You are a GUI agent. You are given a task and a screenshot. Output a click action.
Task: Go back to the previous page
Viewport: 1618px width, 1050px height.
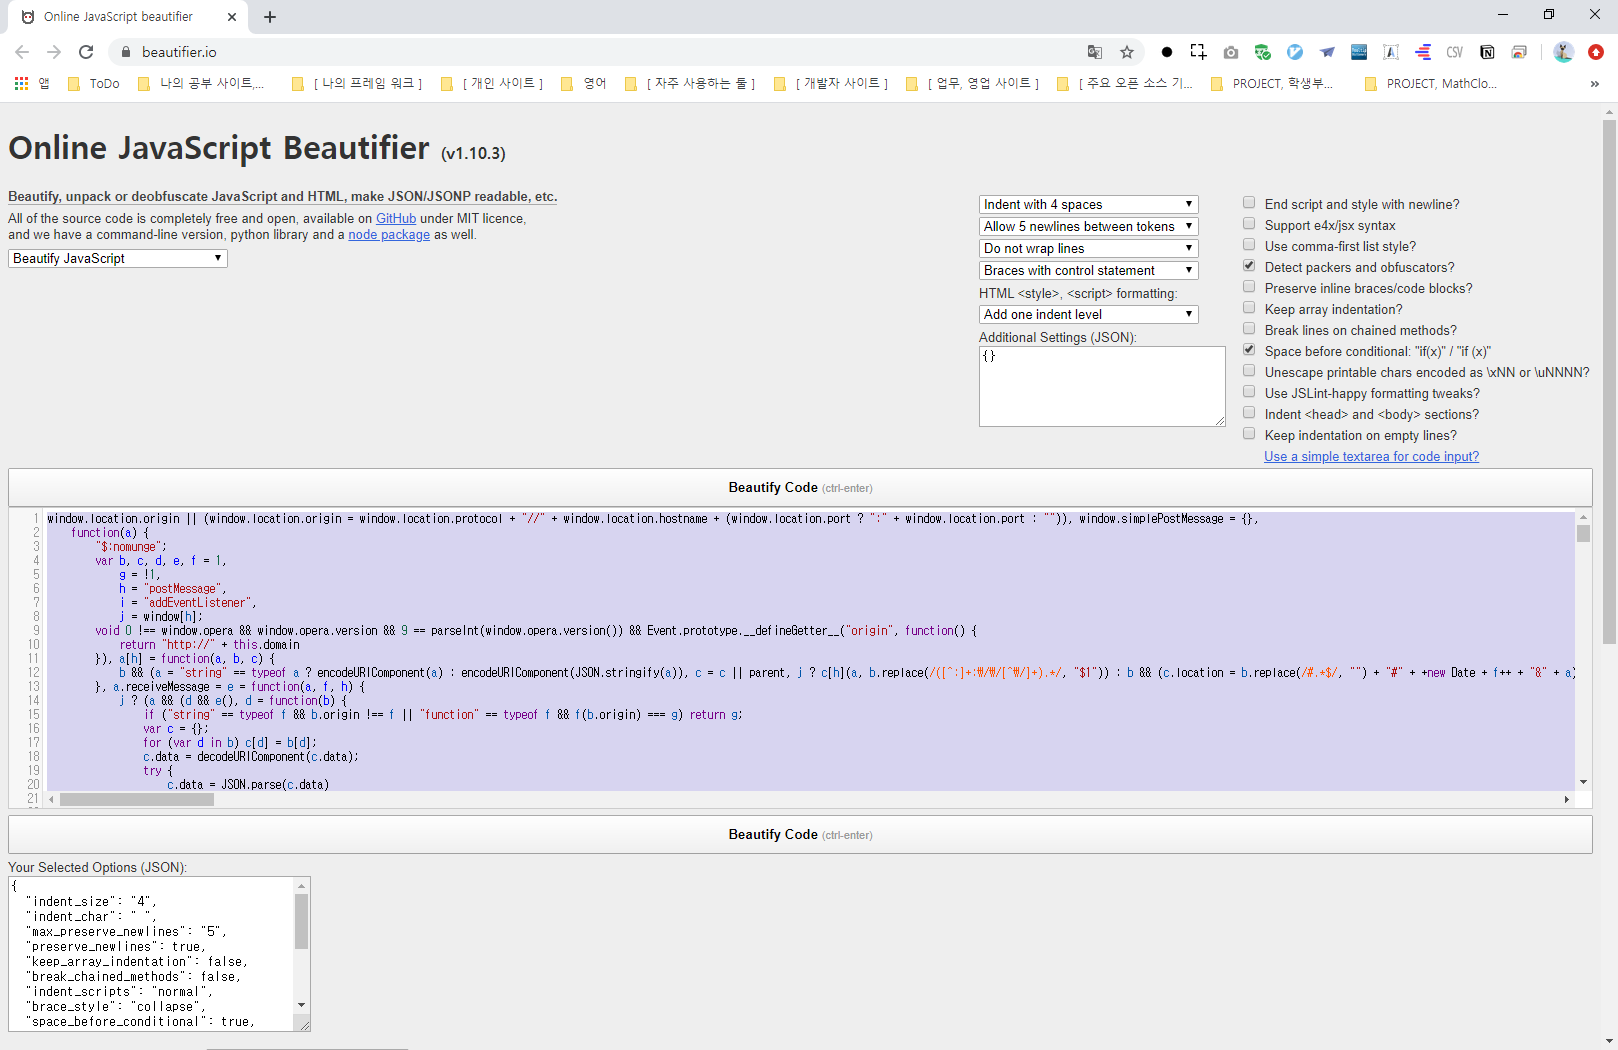[22, 52]
